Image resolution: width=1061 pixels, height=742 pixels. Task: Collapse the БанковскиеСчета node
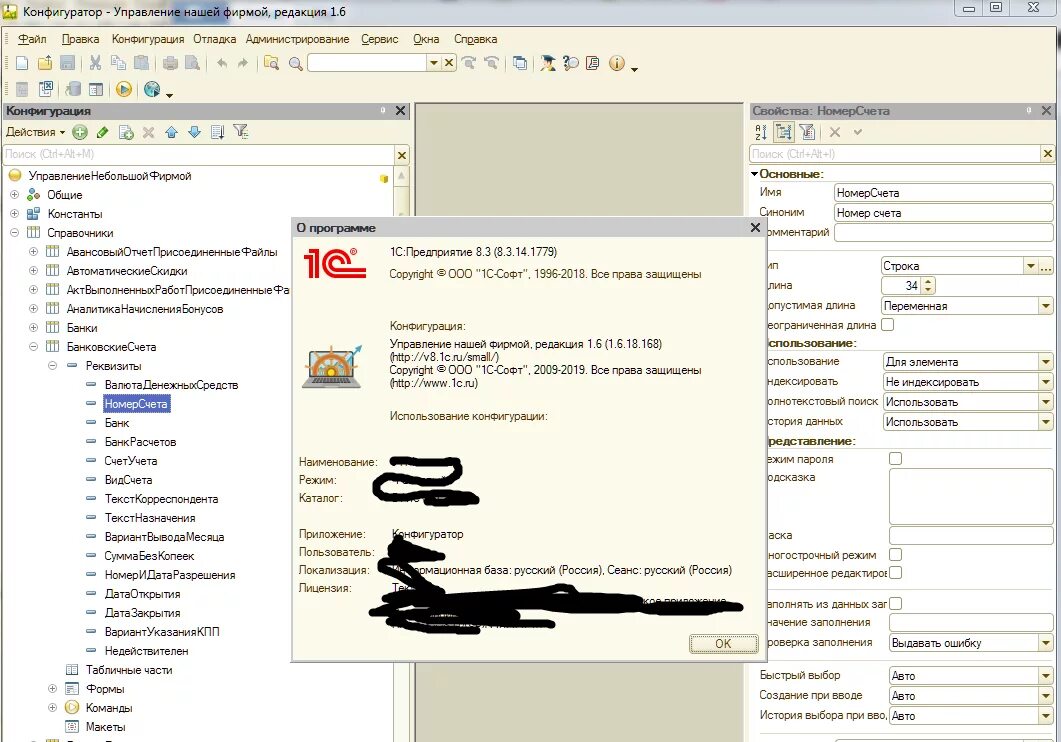pyautogui.click(x=33, y=346)
